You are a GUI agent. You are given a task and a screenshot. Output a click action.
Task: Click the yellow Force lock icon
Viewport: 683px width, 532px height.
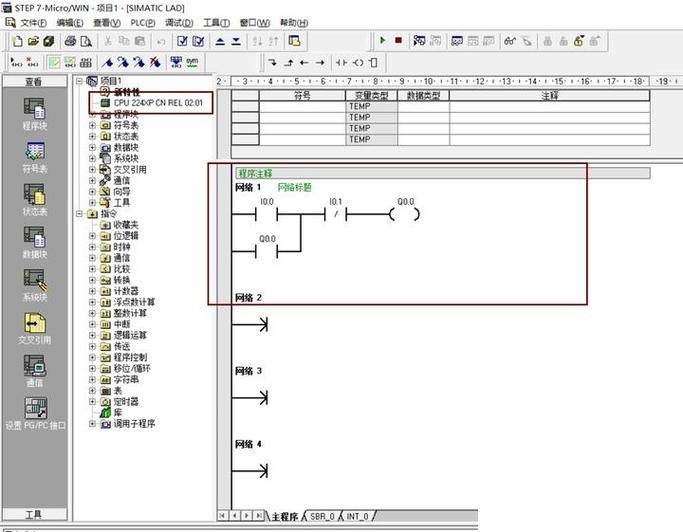tap(579, 41)
